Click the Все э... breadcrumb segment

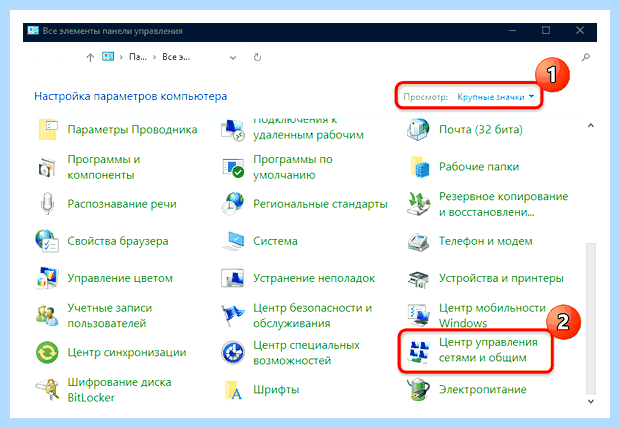tap(176, 57)
